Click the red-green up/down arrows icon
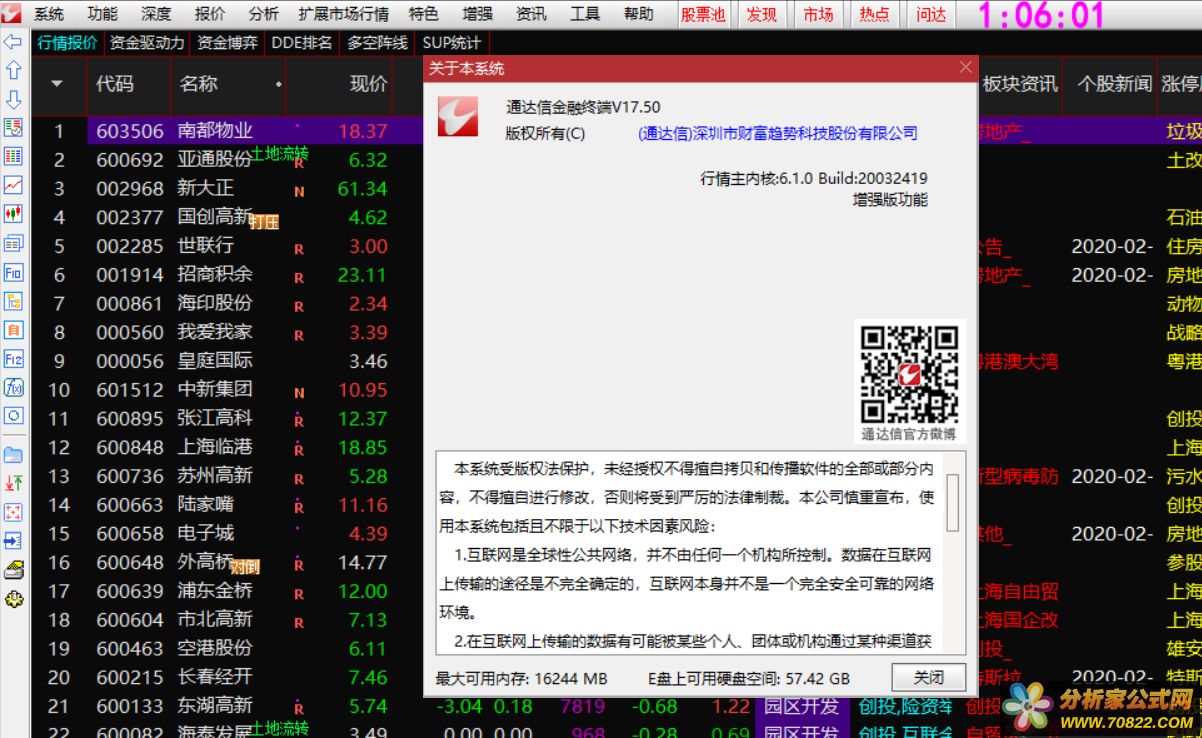Image resolution: width=1202 pixels, height=738 pixels. 13,483
